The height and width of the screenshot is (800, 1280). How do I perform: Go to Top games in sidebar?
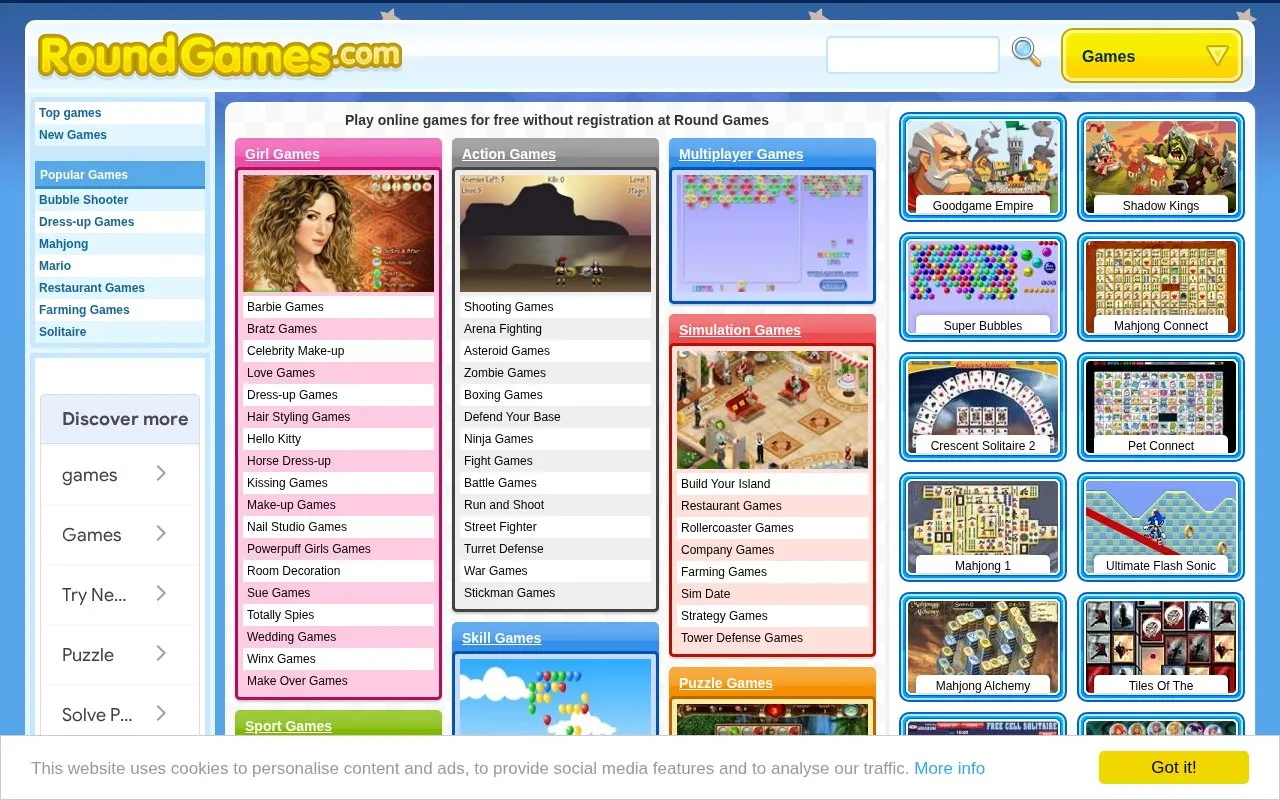pyautogui.click(x=70, y=113)
